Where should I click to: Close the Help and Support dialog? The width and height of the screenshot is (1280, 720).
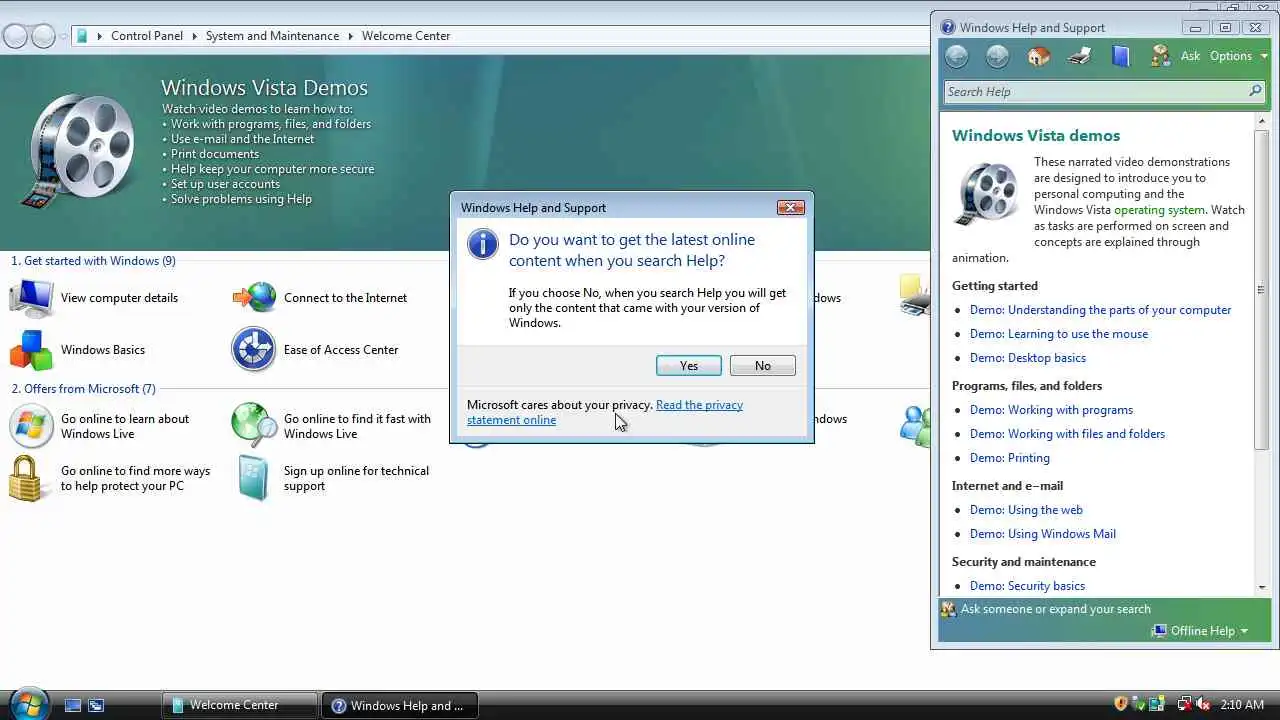[x=790, y=208]
